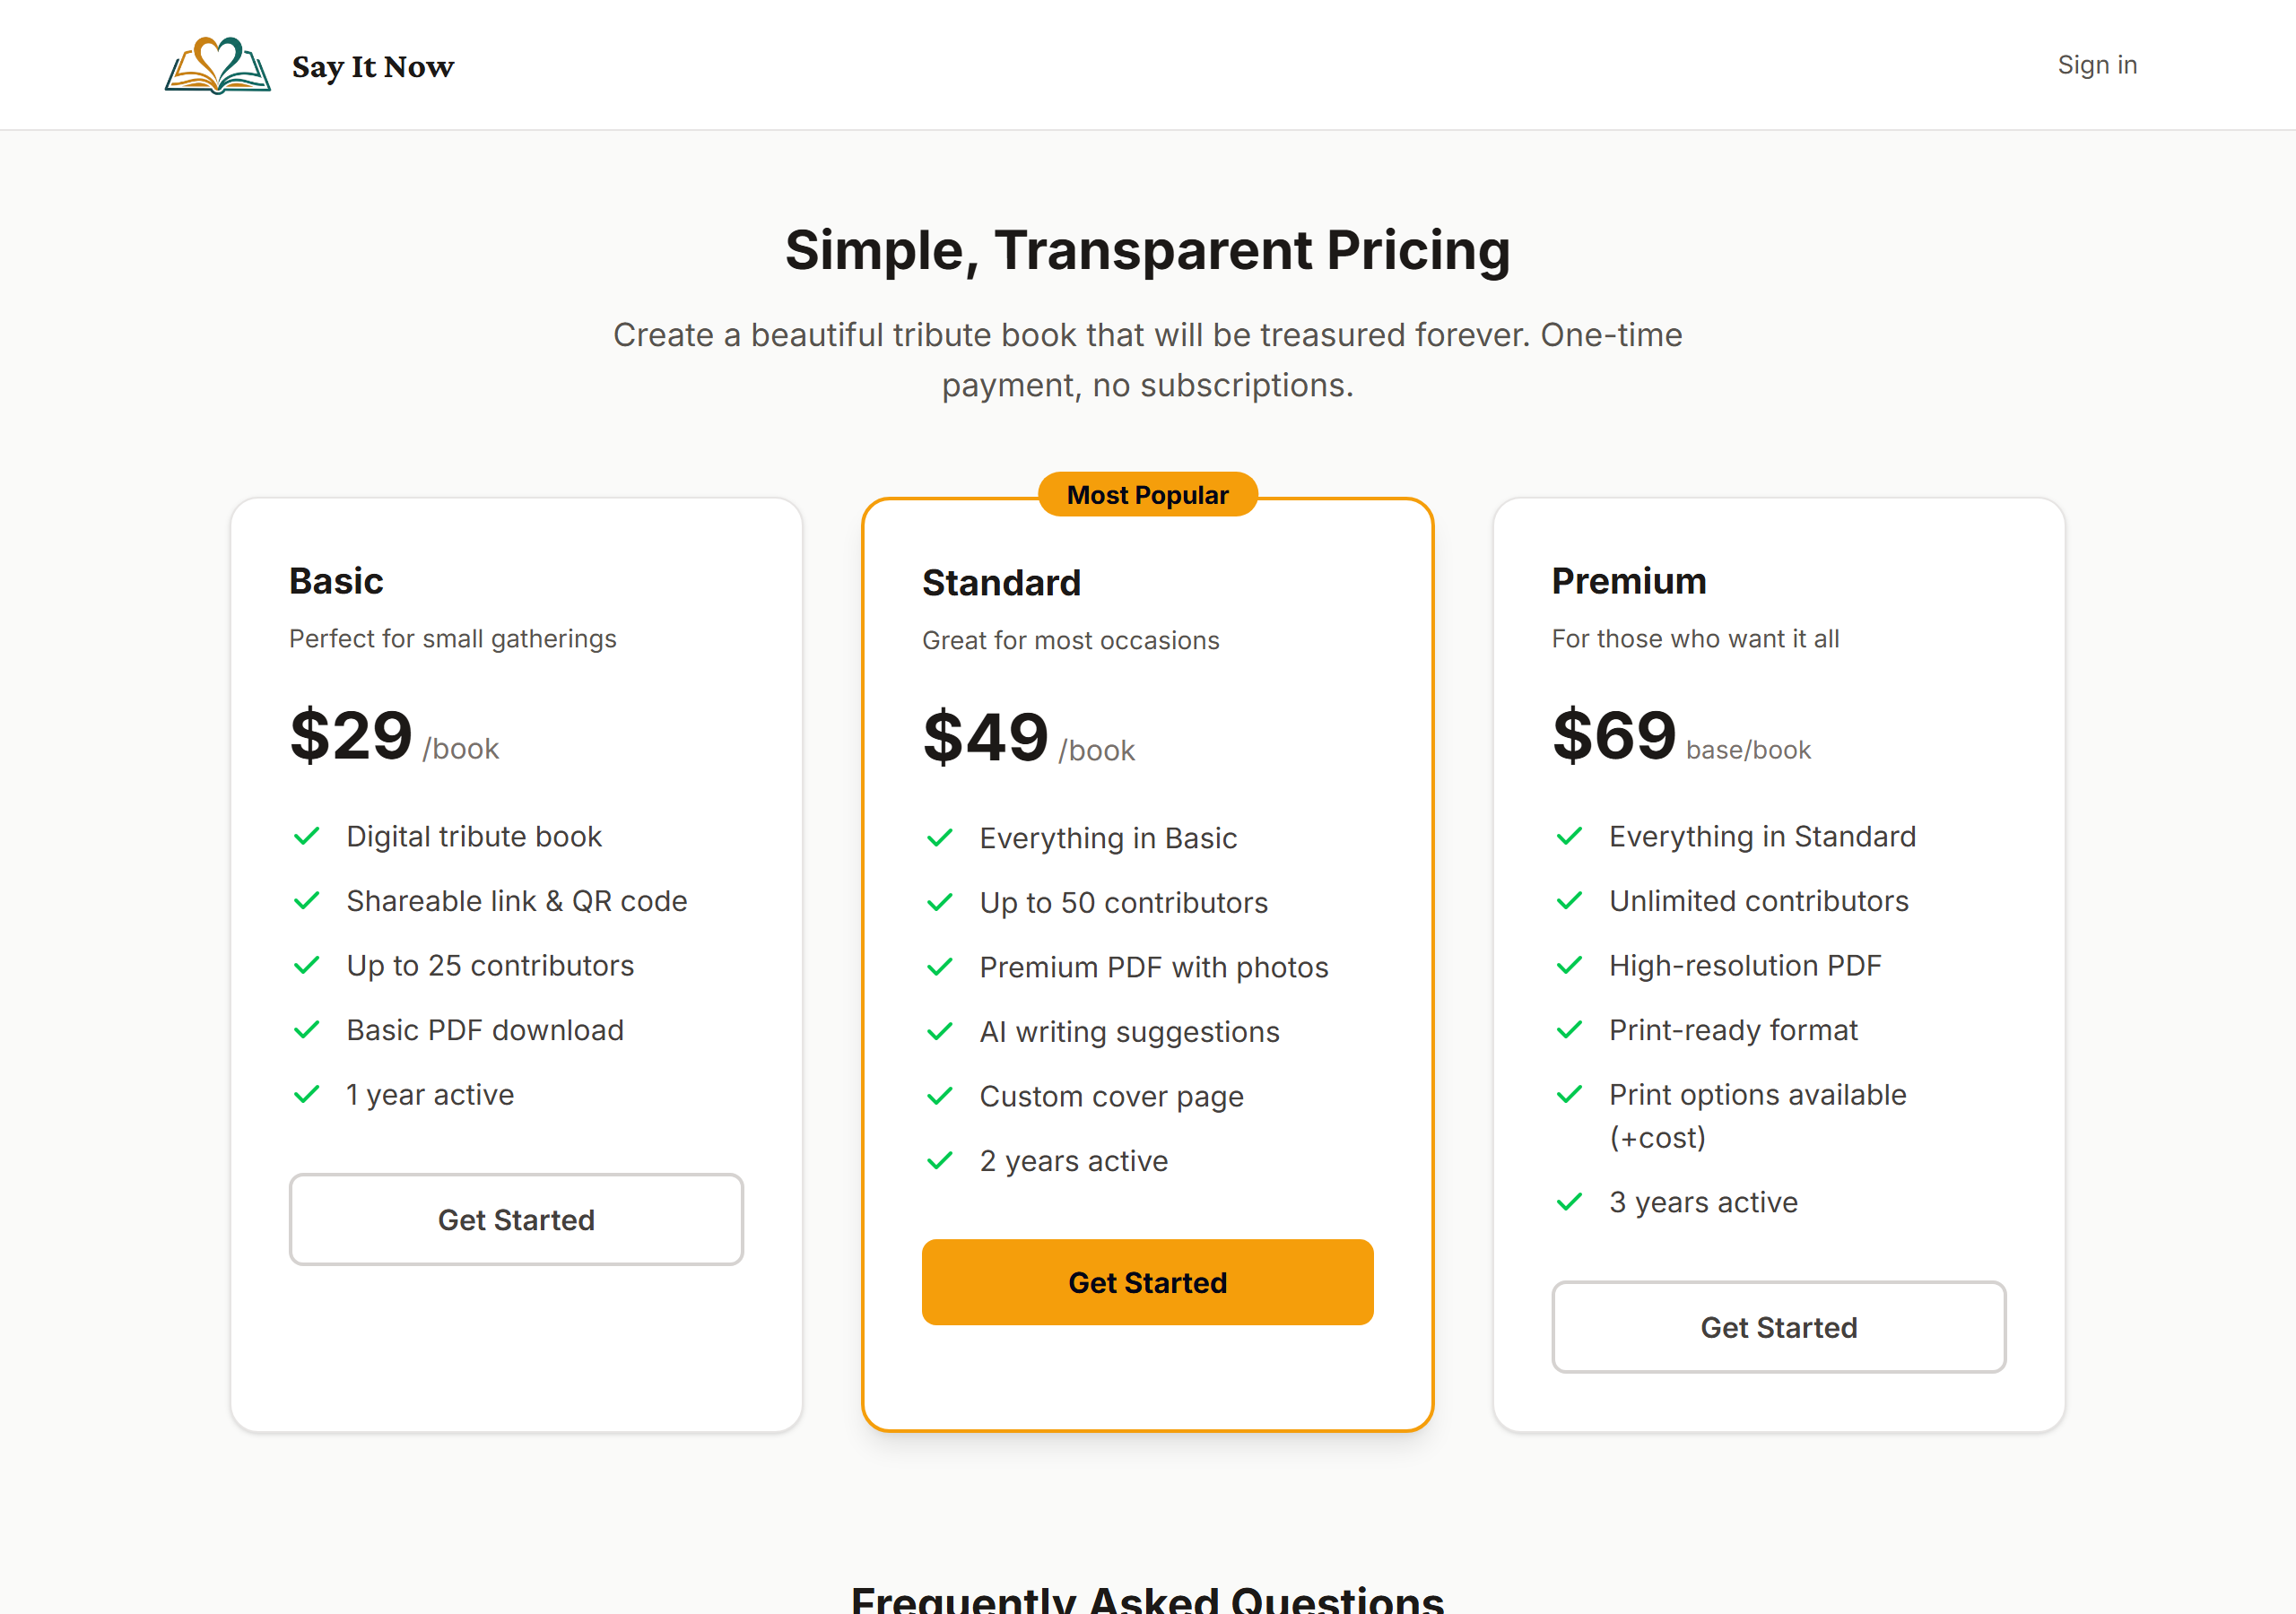Click the checkmark beside Everything in Basic
Viewport: 2296px width, 1614px height.
tap(940, 838)
